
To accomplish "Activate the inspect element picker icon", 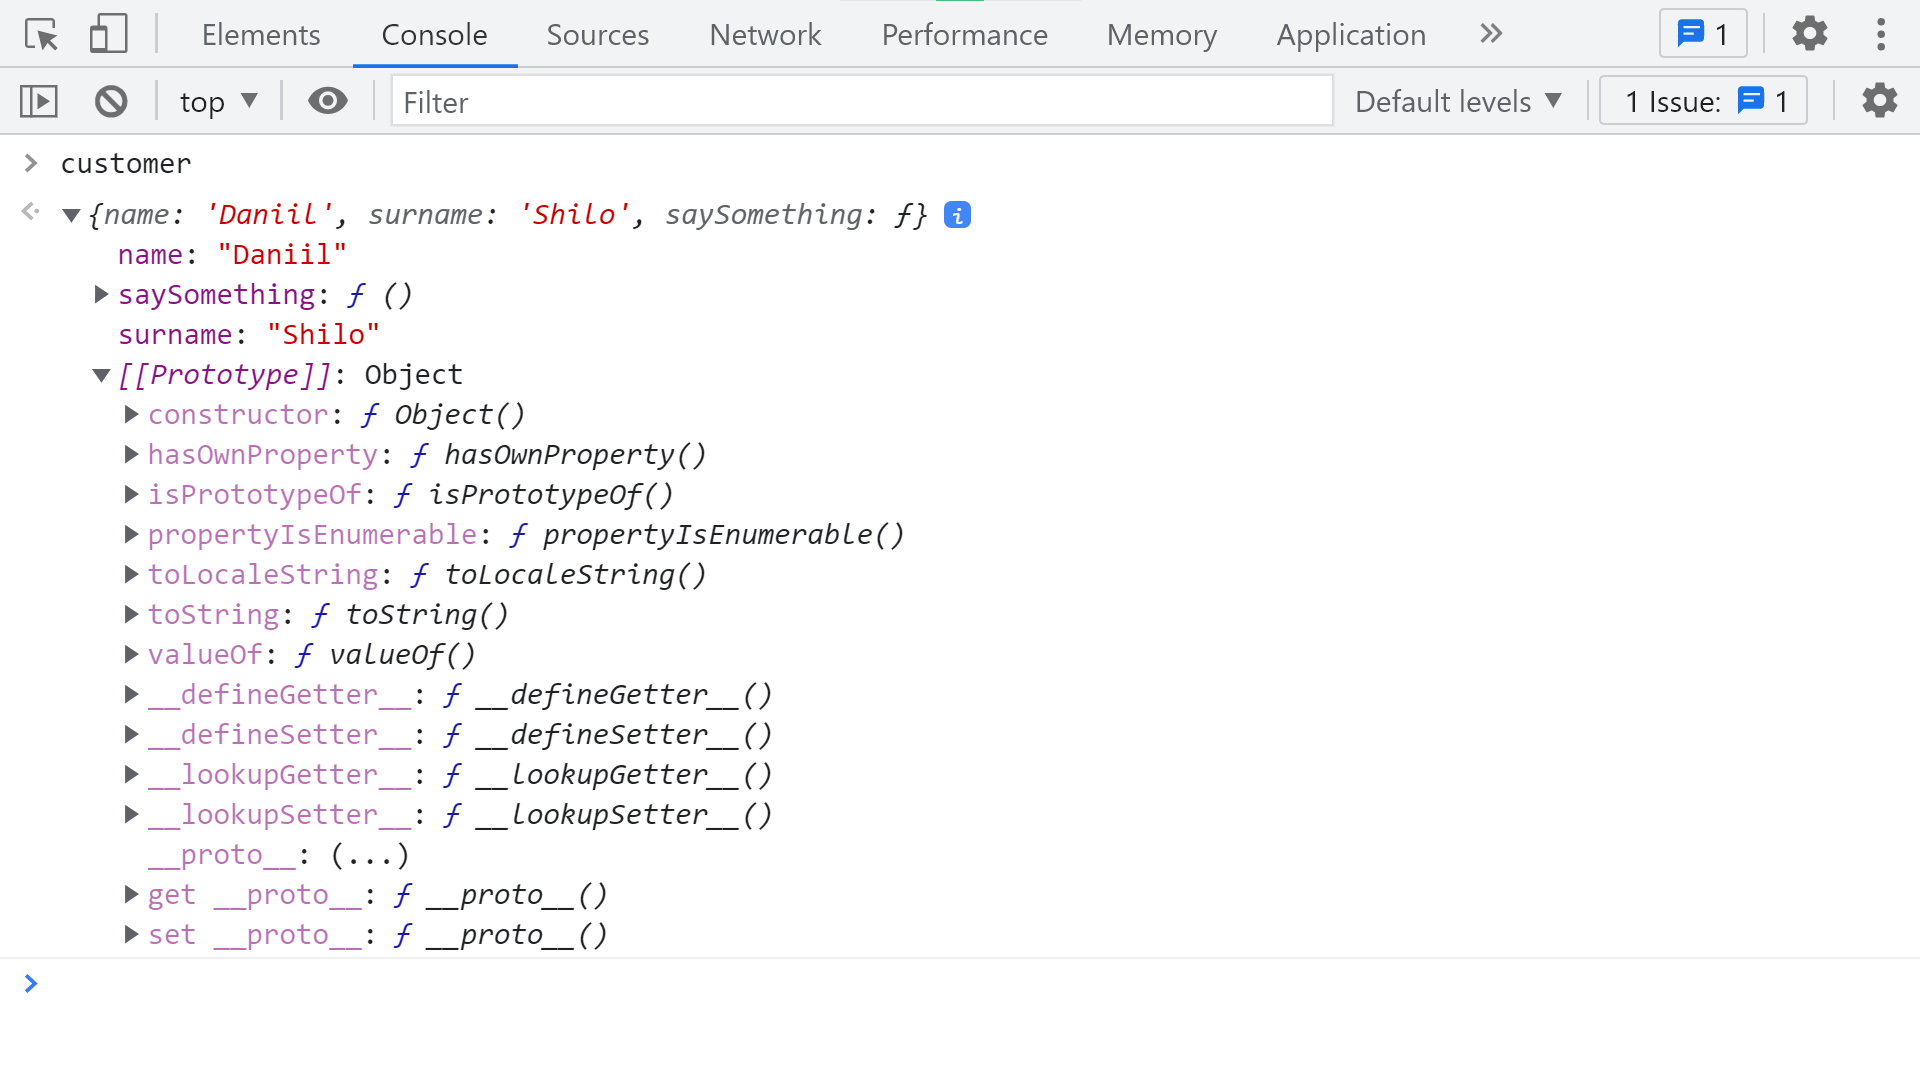I will 42,35.
